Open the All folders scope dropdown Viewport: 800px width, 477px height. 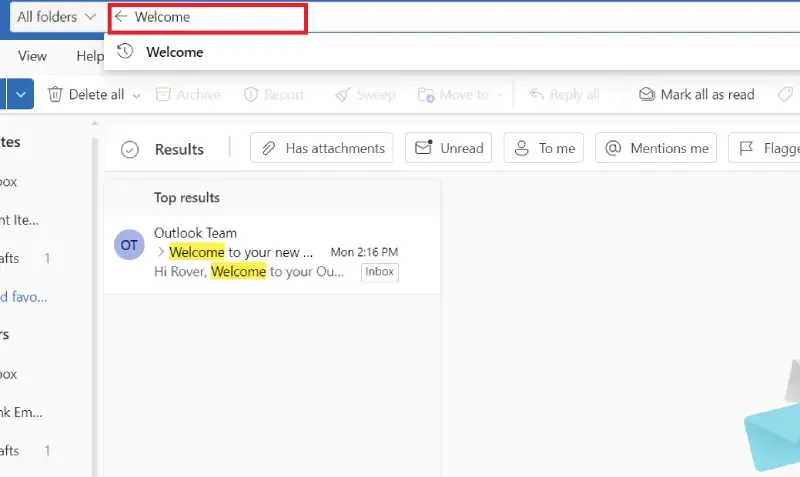pos(57,17)
